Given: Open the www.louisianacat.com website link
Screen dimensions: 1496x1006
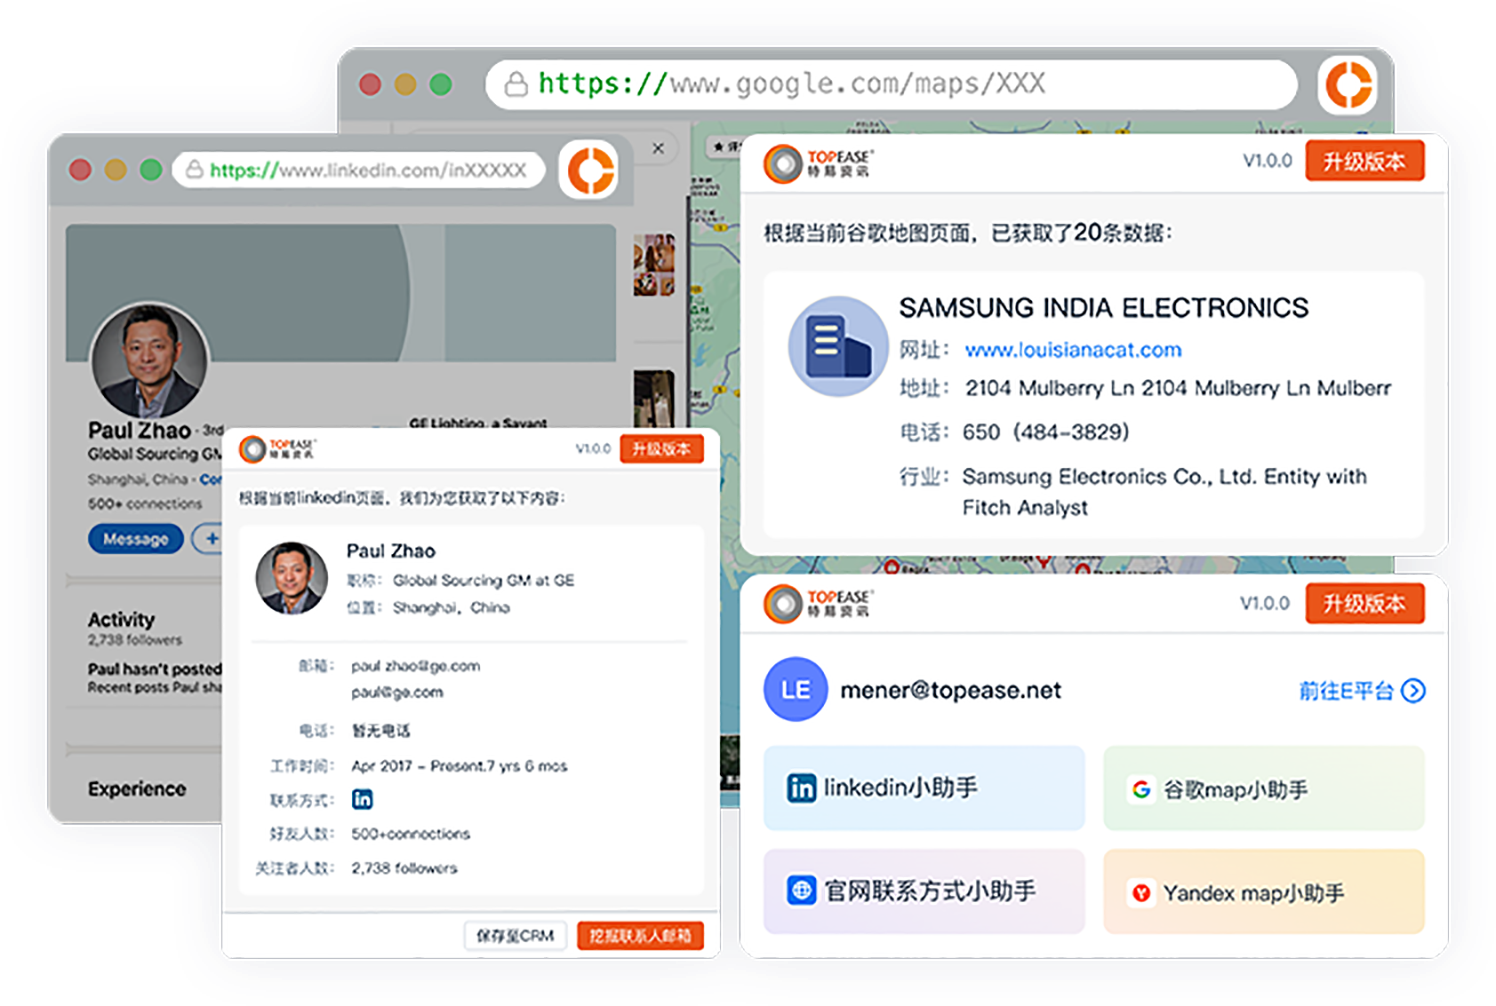Looking at the screenshot, I should [x=1073, y=350].
